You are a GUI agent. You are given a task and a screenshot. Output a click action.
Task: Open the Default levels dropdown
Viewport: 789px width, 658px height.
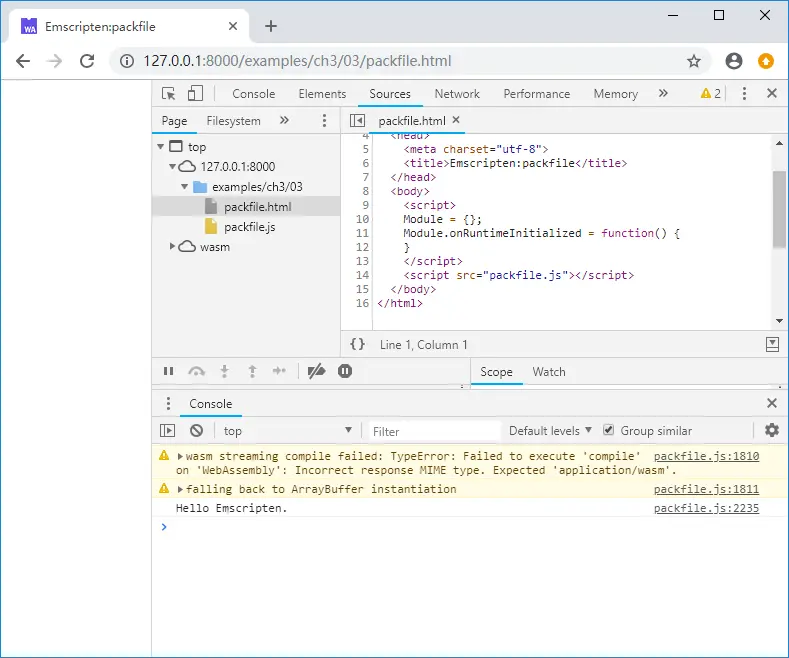pyautogui.click(x=550, y=431)
